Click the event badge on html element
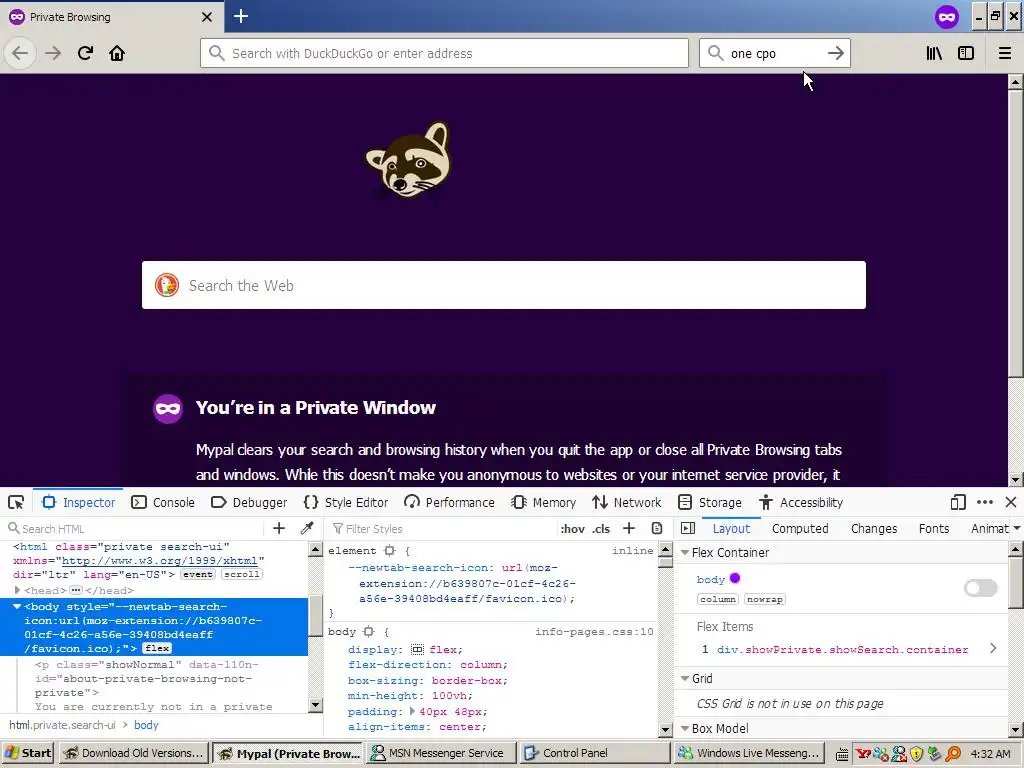This screenshot has width=1024, height=768. (x=197, y=575)
